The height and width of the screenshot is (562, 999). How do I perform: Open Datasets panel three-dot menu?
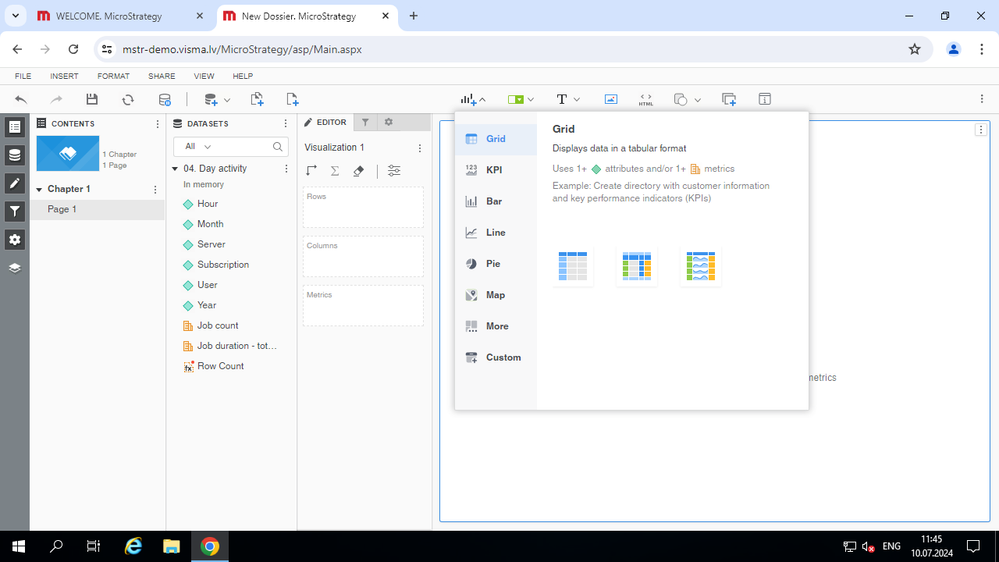coord(285,124)
